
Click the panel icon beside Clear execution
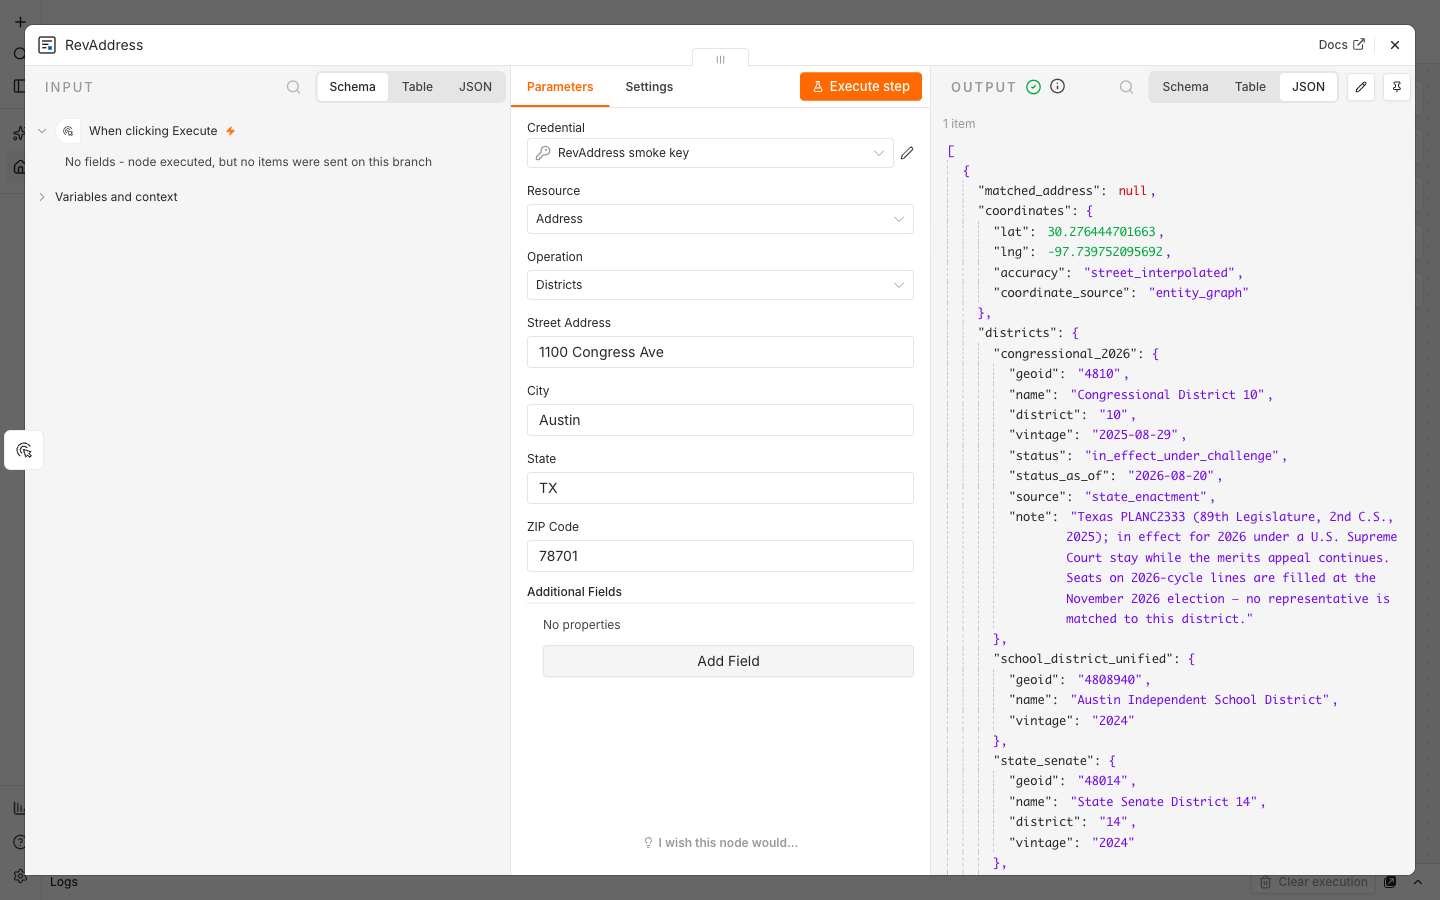[1390, 882]
